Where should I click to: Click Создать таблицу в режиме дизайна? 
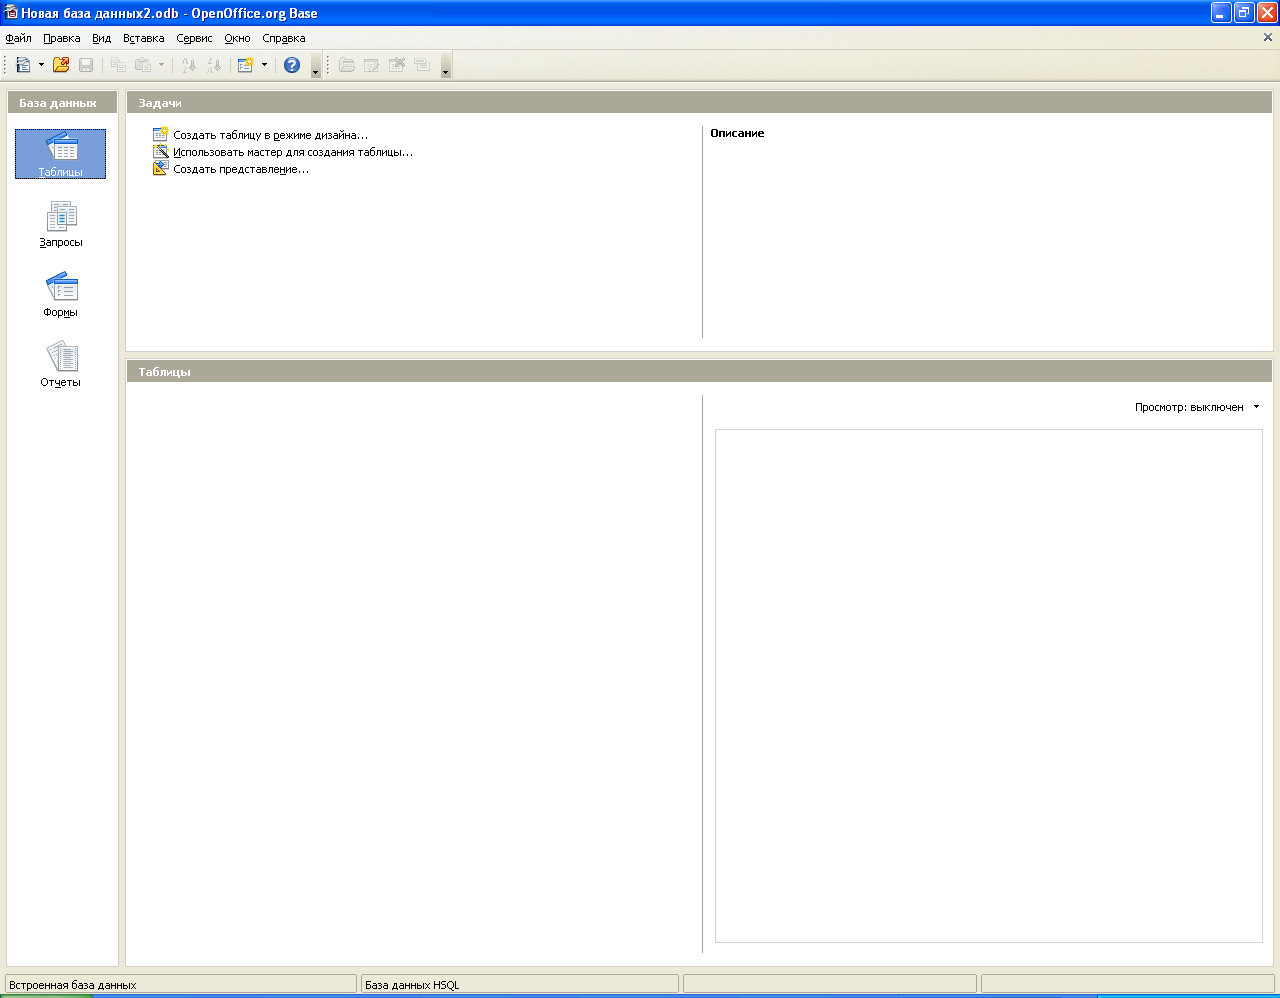(x=270, y=135)
